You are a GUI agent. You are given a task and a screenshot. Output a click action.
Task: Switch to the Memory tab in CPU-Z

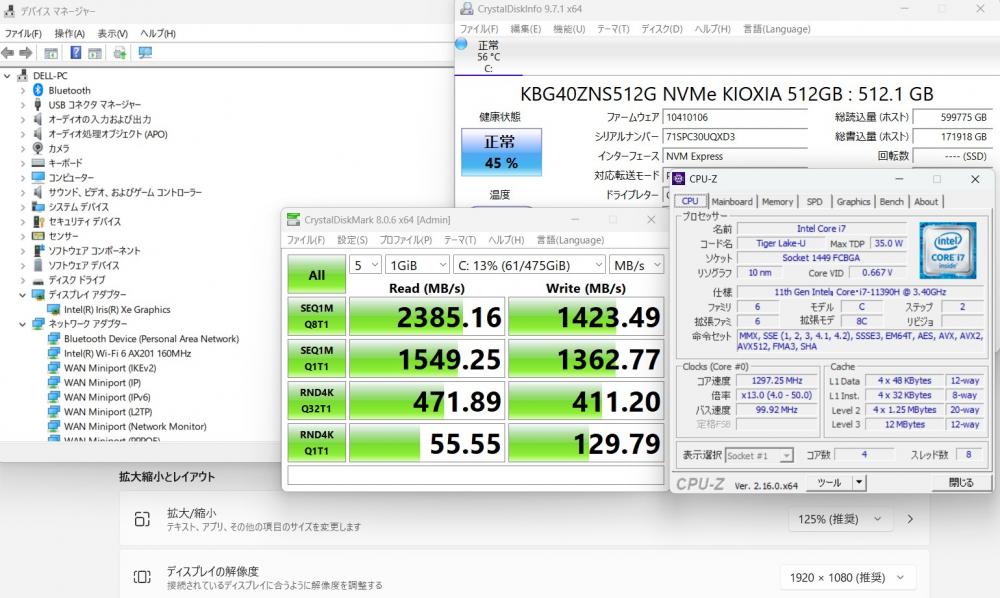point(777,201)
